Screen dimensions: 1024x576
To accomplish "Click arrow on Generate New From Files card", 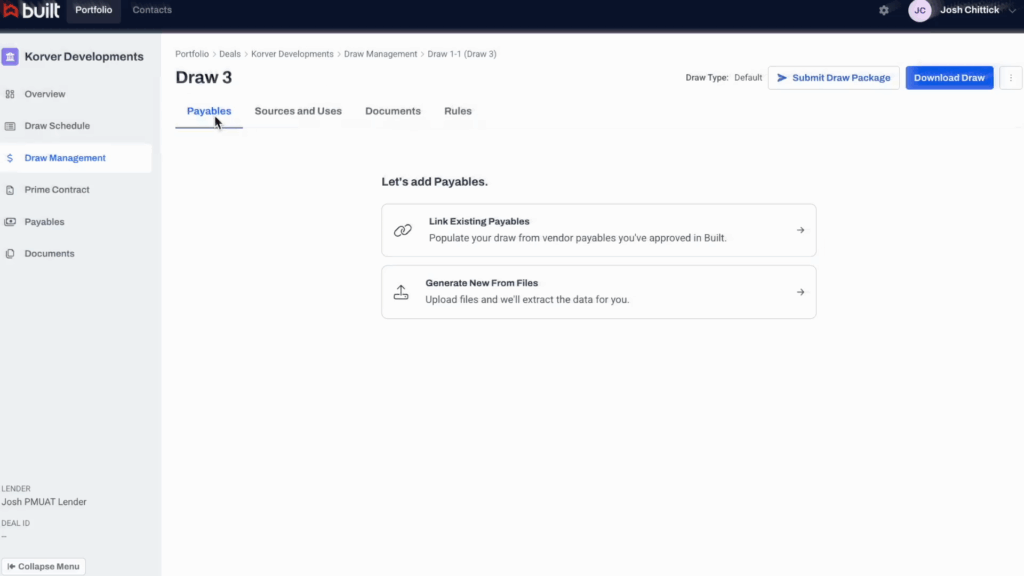I will (x=800, y=292).
